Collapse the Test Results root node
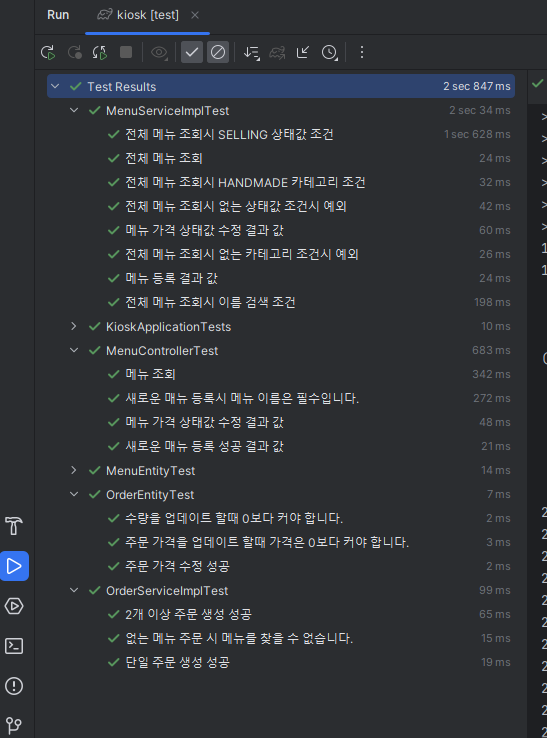 pos(55,87)
